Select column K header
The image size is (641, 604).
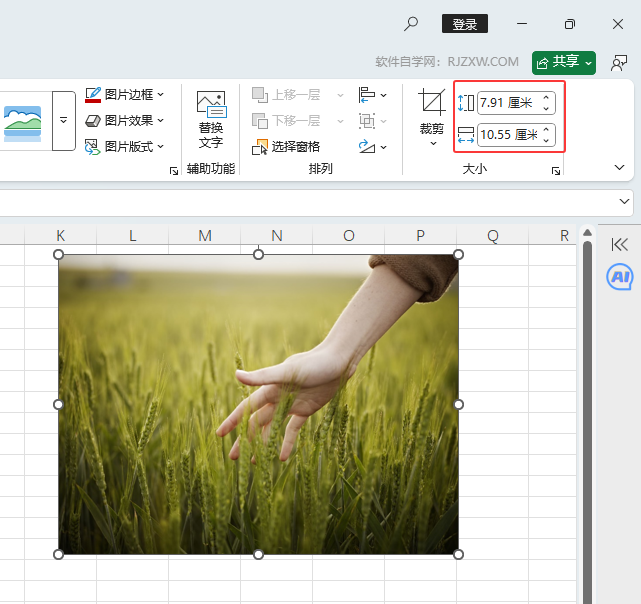tap(61, 236)
